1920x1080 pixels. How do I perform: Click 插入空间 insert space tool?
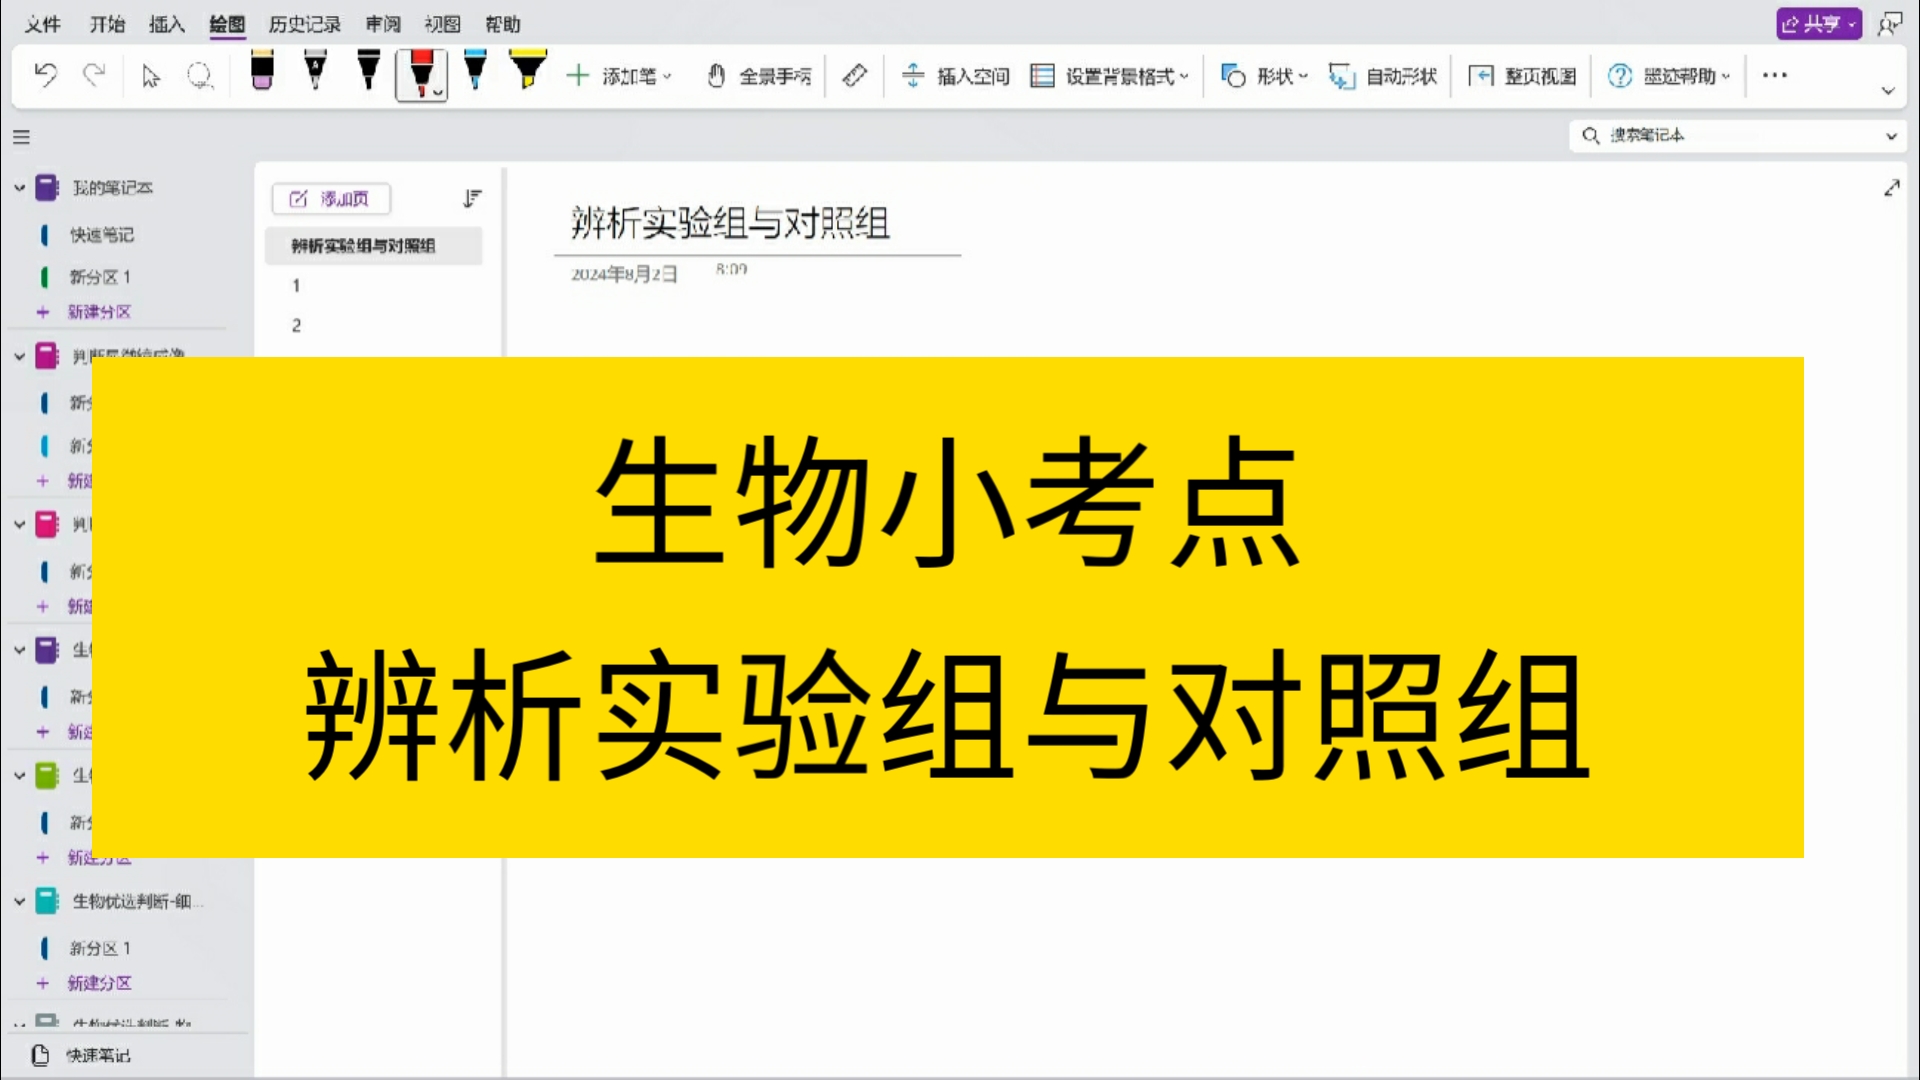[956, 76]
